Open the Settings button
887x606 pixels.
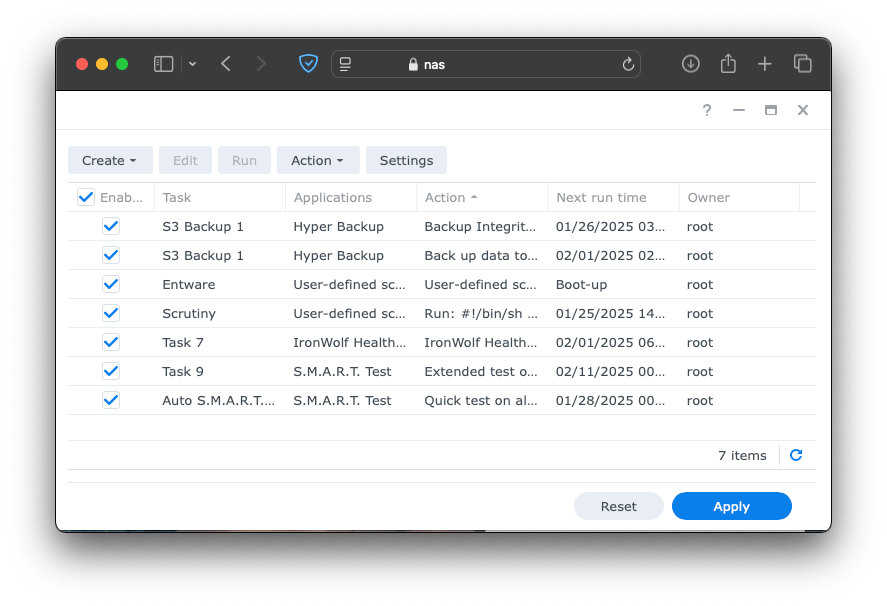406,160
